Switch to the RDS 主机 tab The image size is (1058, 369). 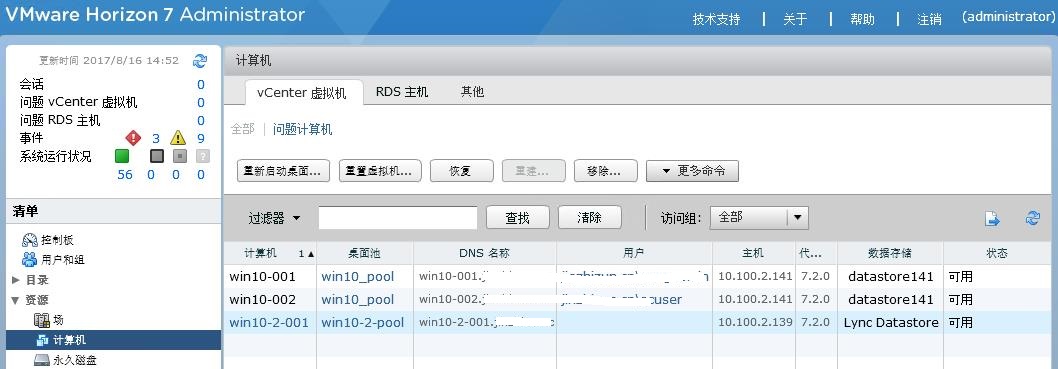[402, 91]
